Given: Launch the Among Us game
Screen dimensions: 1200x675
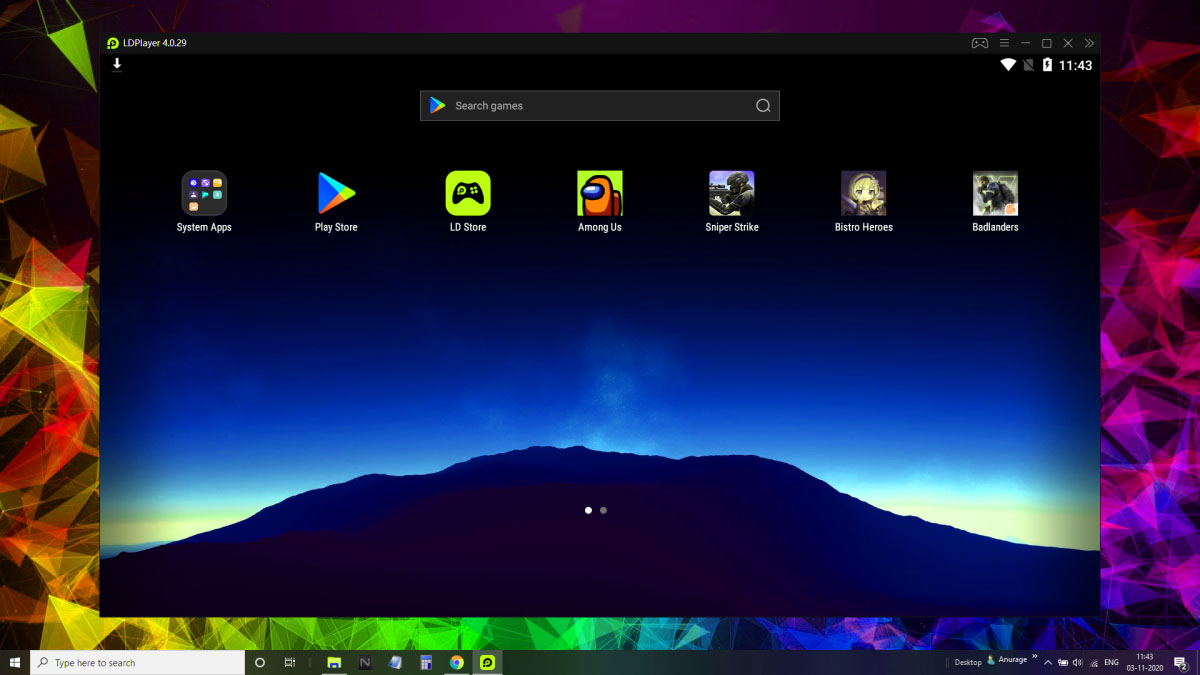Looking at the screenshot, I should point(600,193).
